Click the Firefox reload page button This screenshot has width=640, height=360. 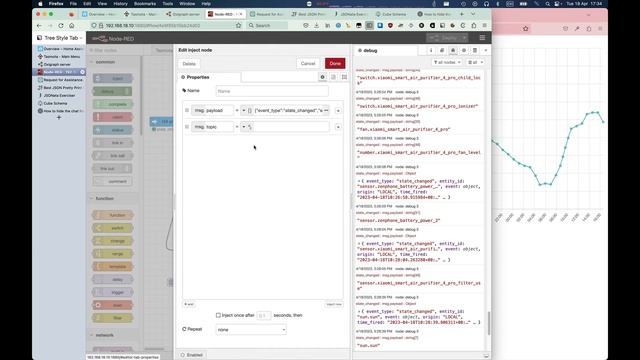tap(61, 25)
